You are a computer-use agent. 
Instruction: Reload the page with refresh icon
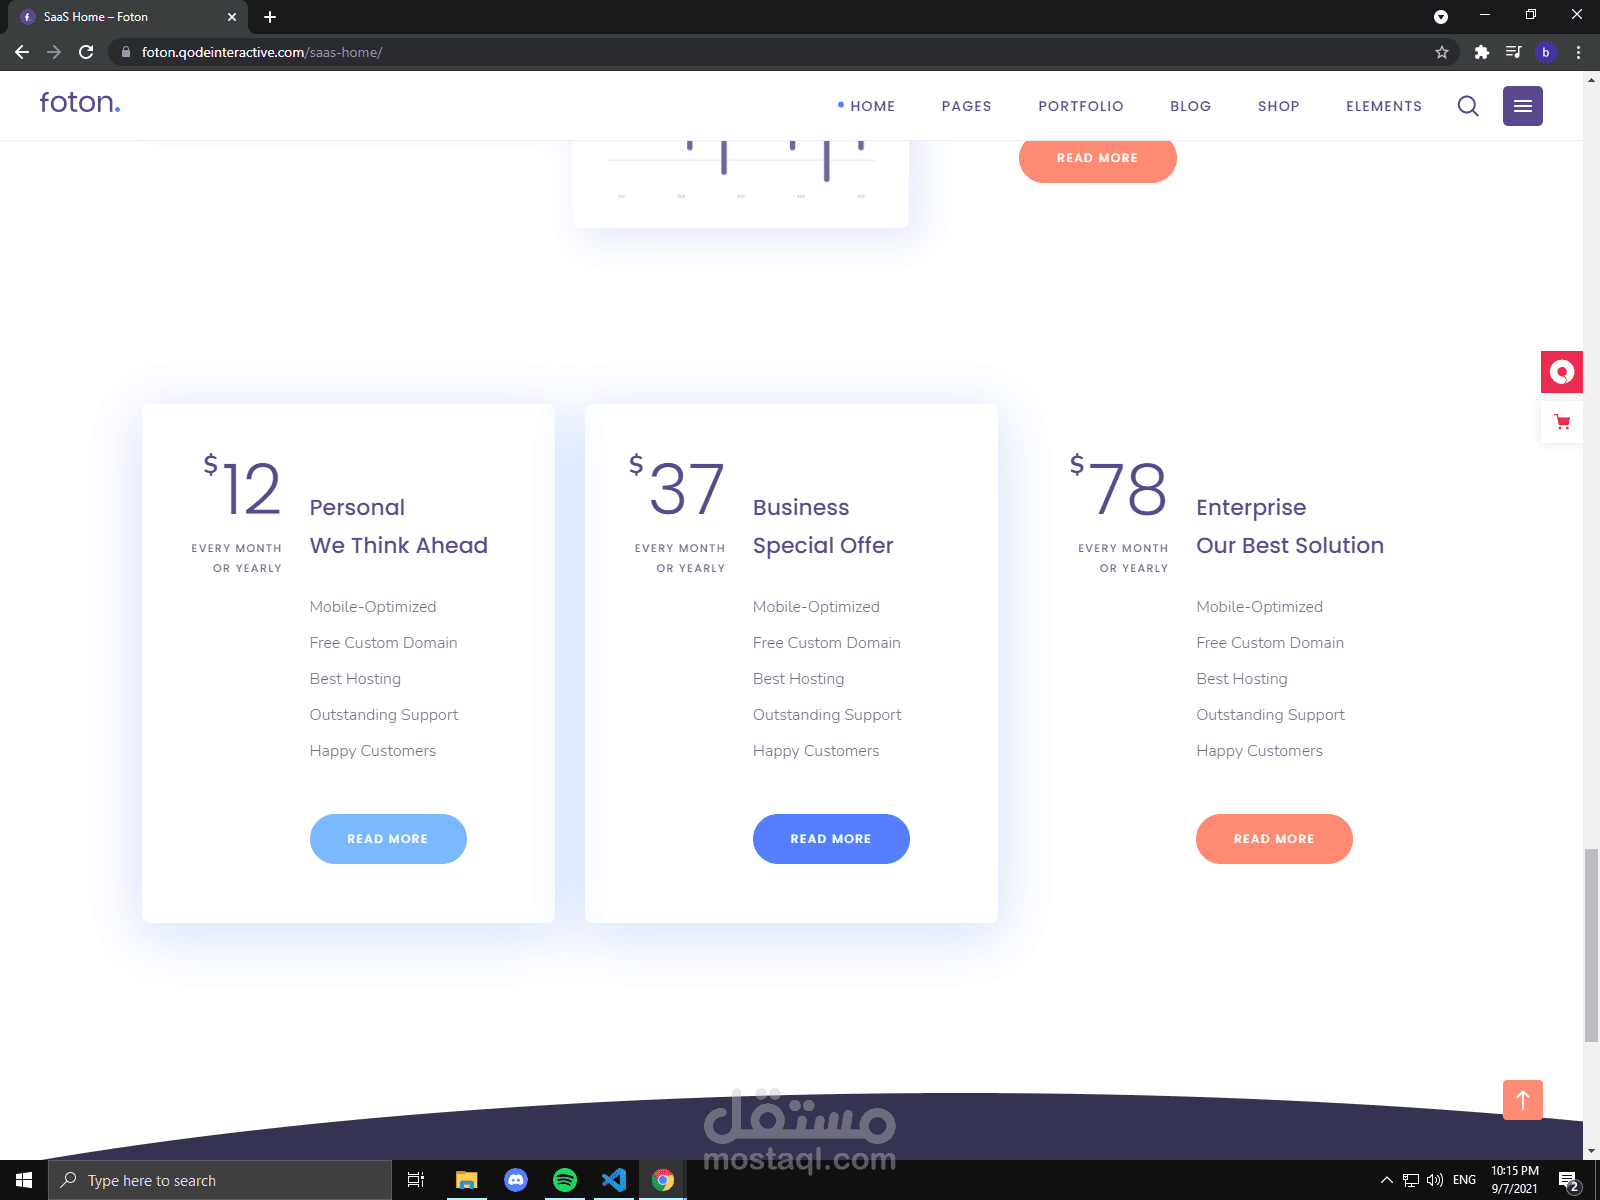86,52
